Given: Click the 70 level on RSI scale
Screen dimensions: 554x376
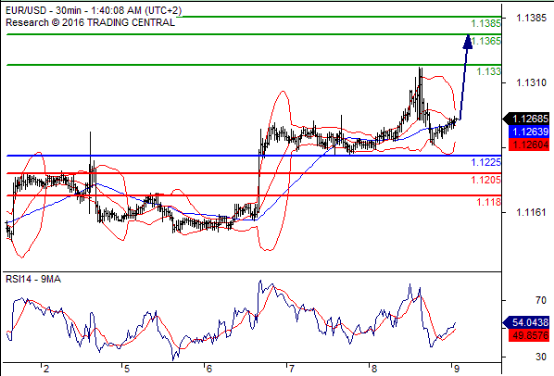Looking at the screenshot, I should tap(541, 300).
